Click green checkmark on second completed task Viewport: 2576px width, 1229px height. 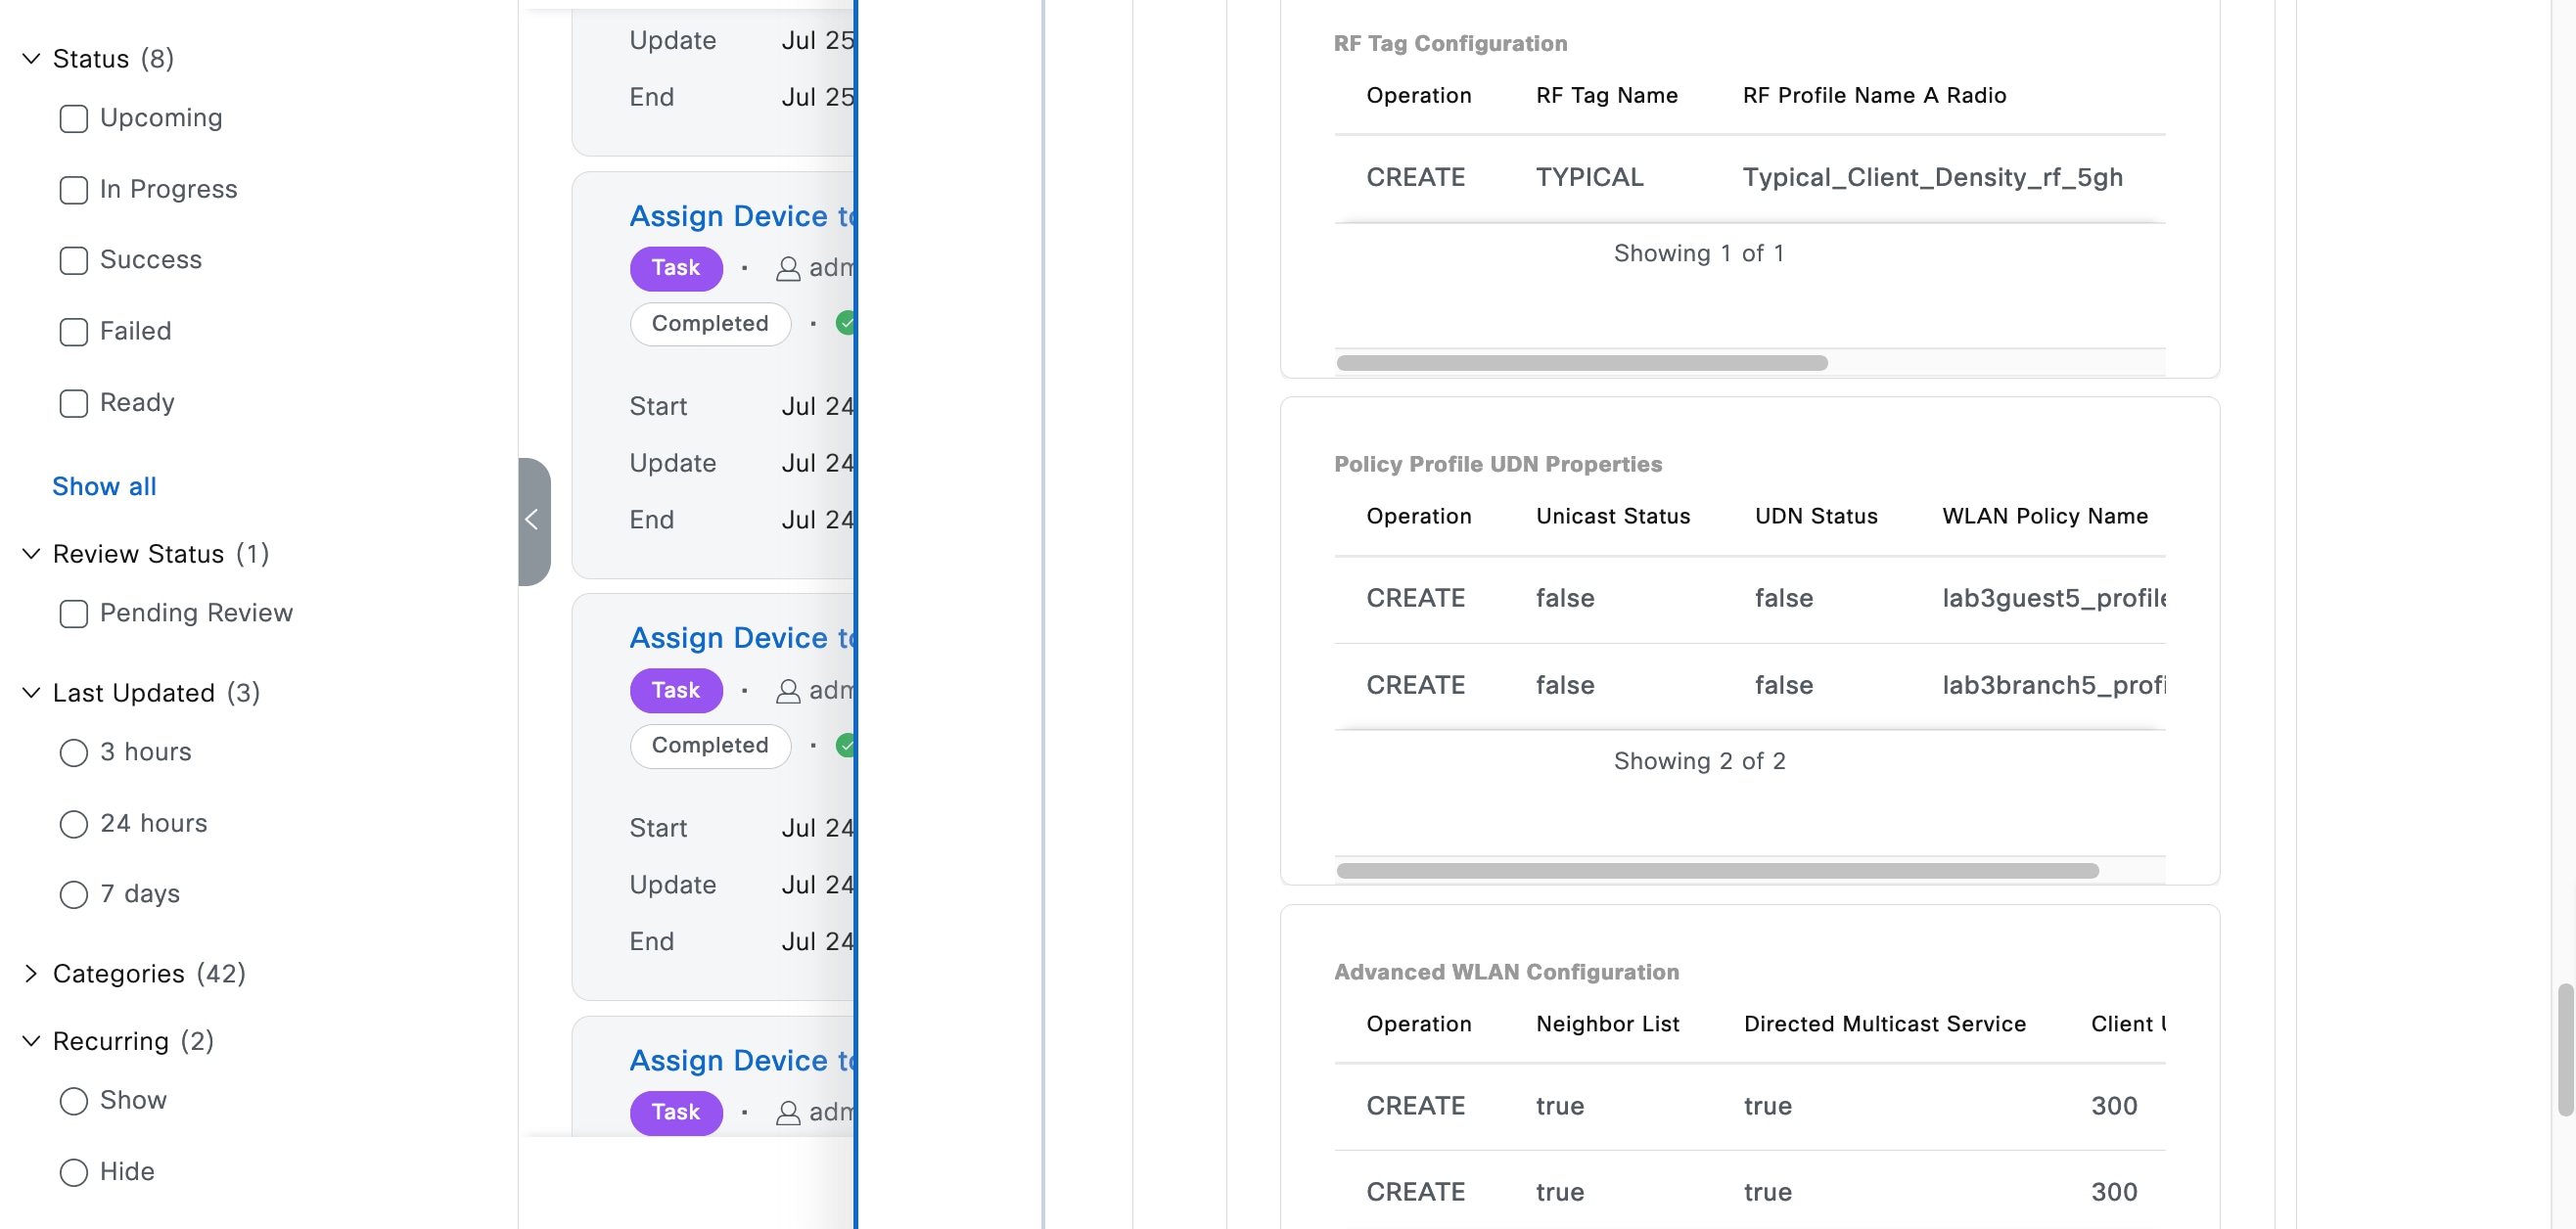click(846, 745)
